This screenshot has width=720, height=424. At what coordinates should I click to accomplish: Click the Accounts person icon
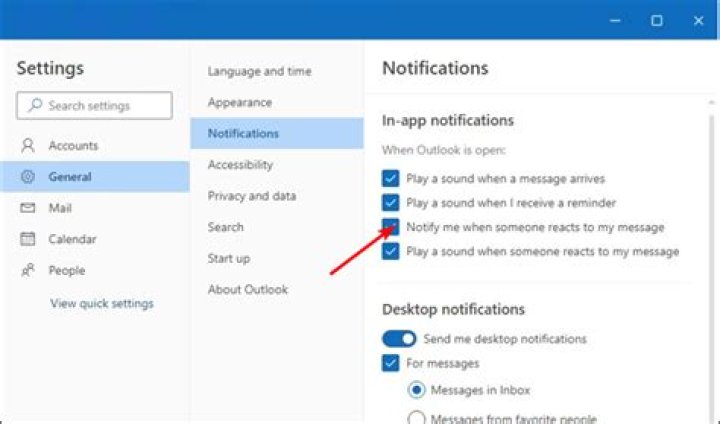28,146
